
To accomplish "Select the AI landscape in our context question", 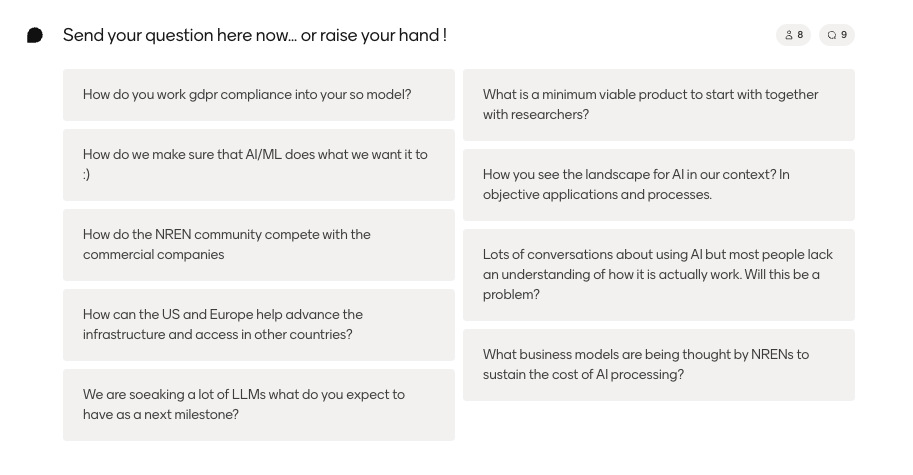I will (658, 185).
